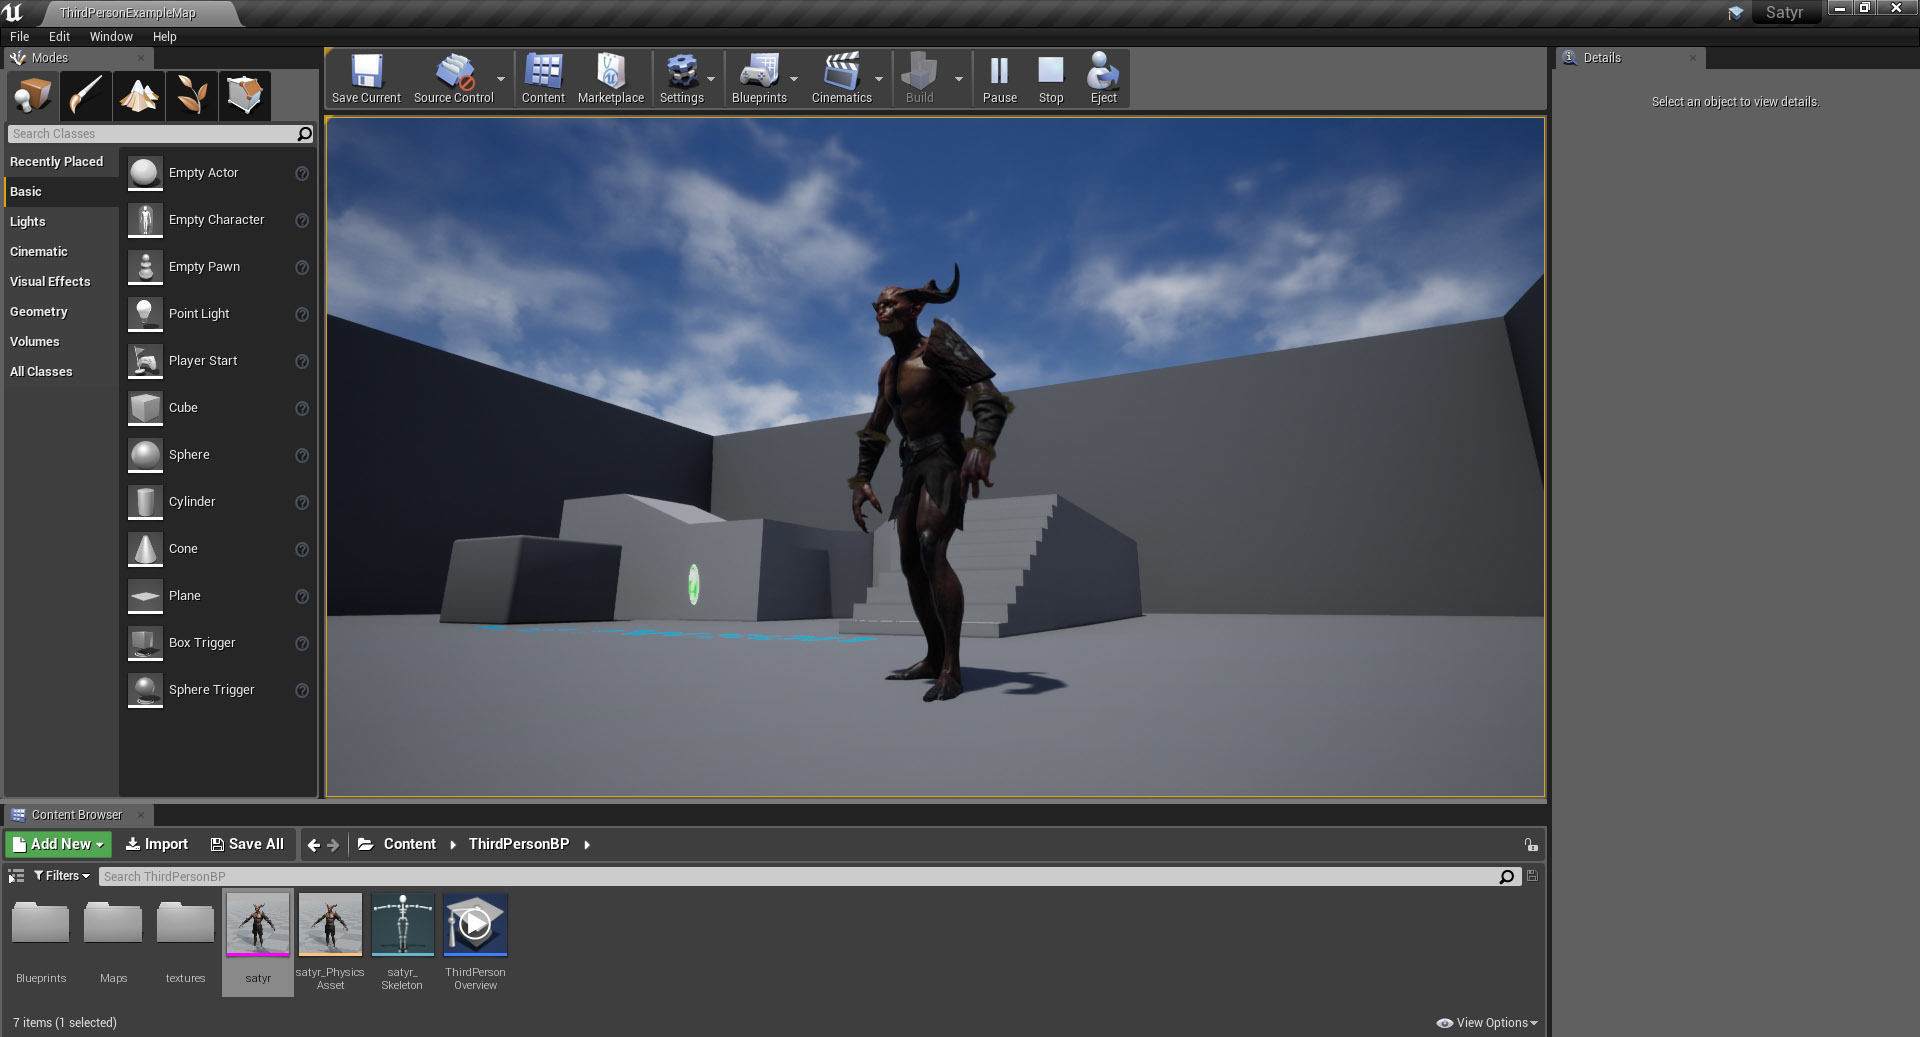
Task: Click the Save Current toolbar icon
Action: point(366,72)
